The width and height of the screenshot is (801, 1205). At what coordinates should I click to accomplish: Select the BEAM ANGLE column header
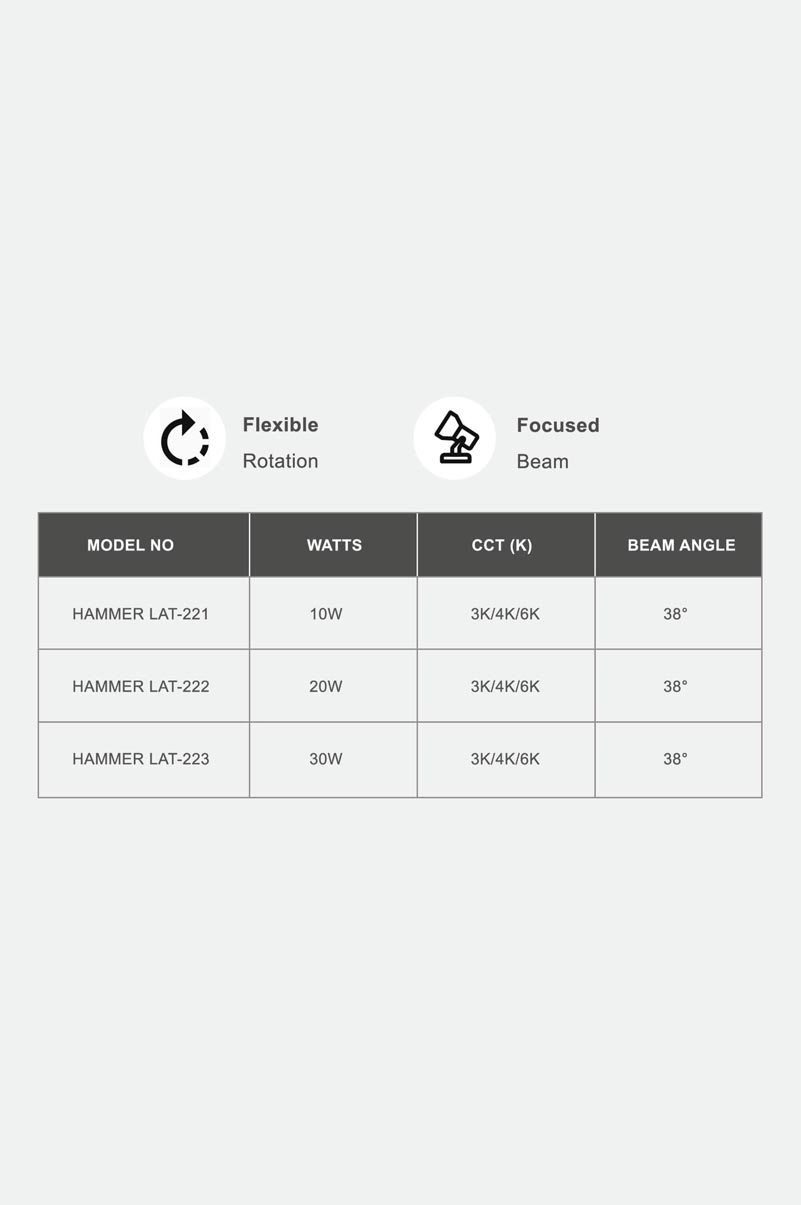tap(681, 545)
